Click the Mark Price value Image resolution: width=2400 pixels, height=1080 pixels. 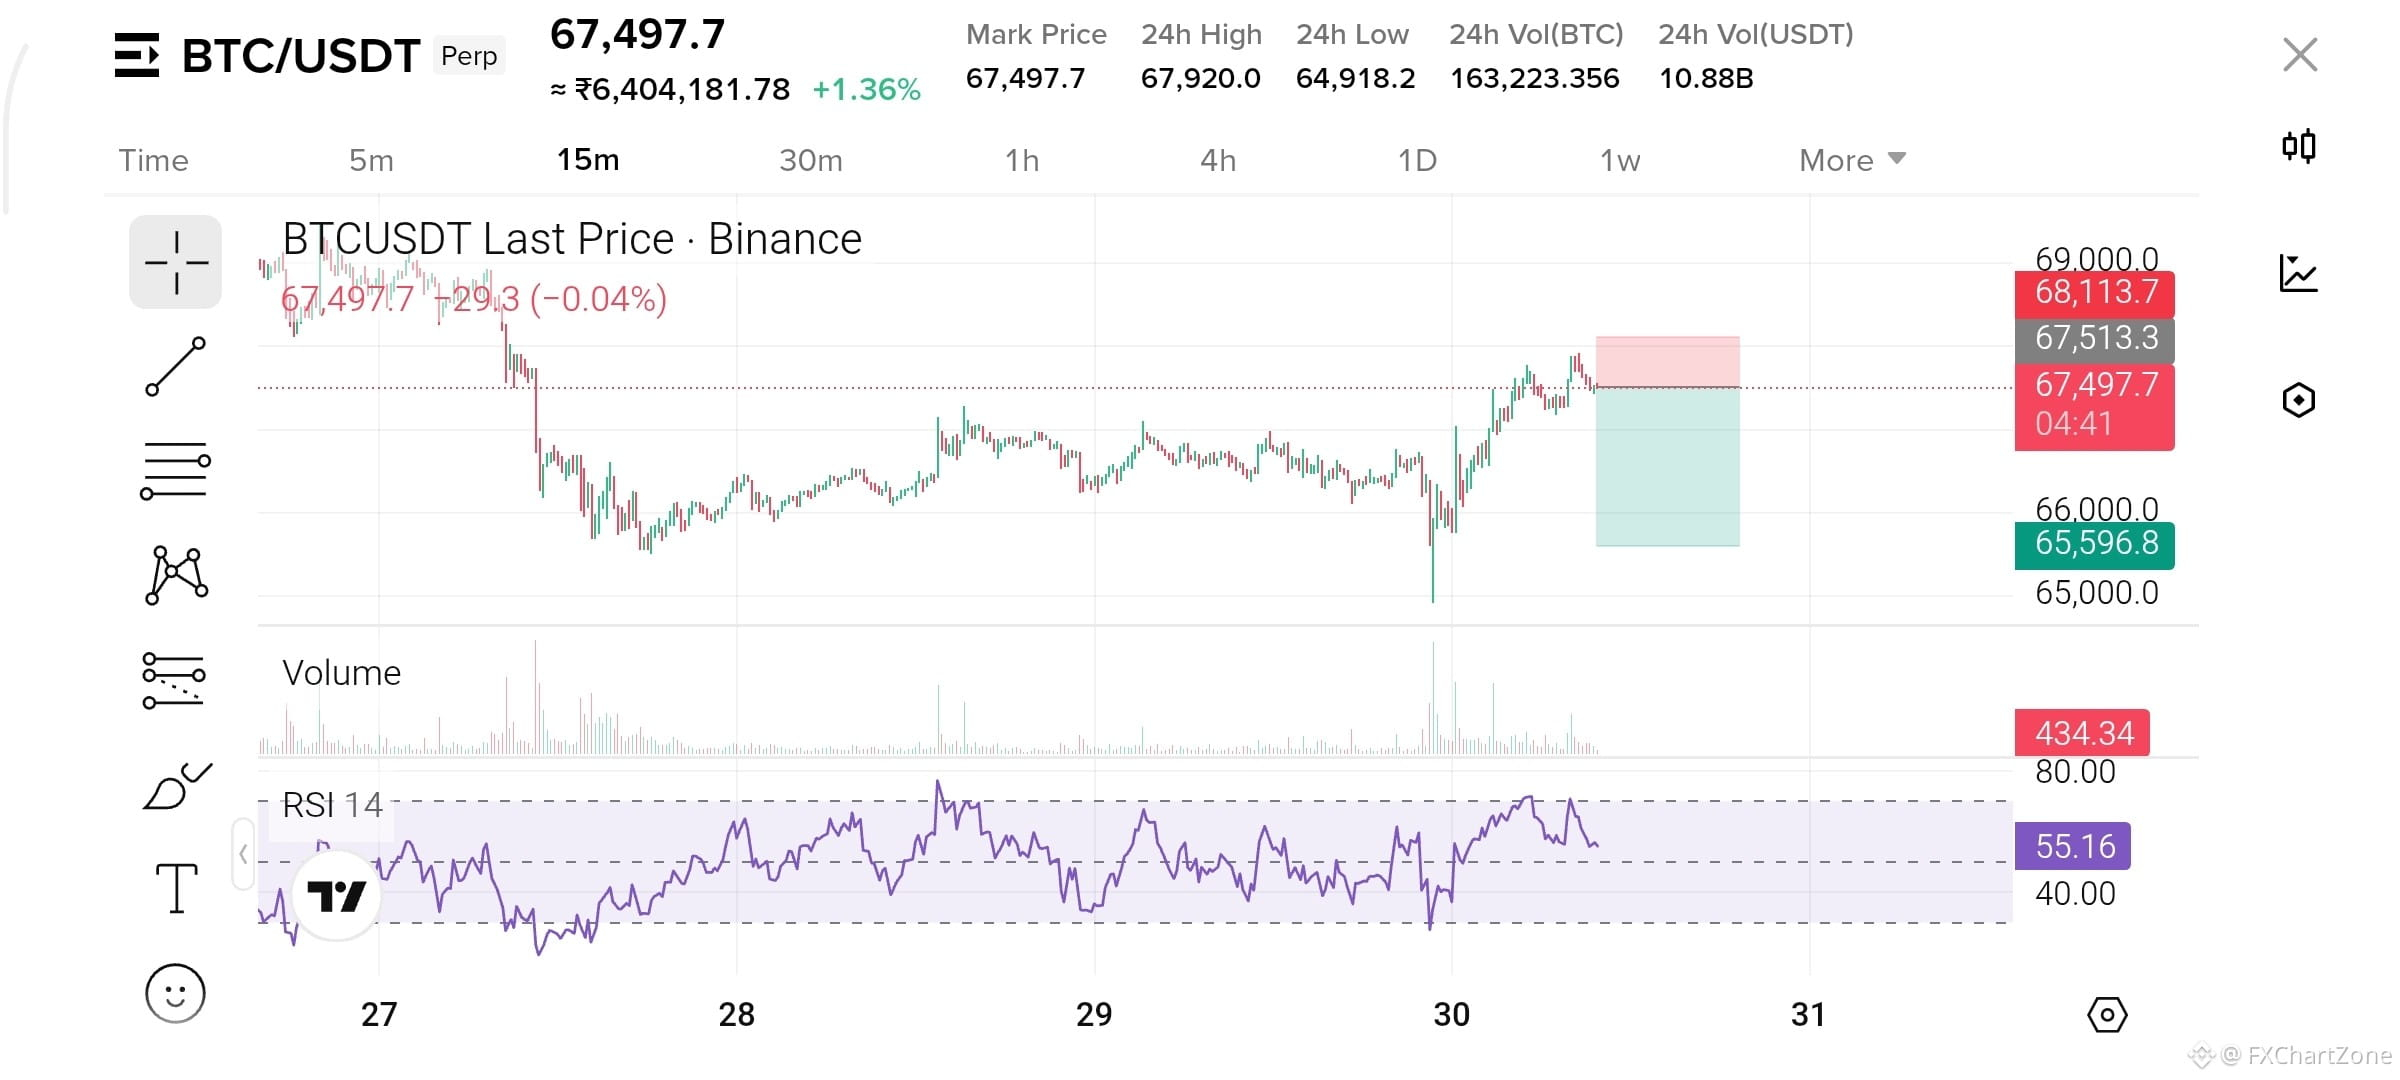tap(1025, 78)
